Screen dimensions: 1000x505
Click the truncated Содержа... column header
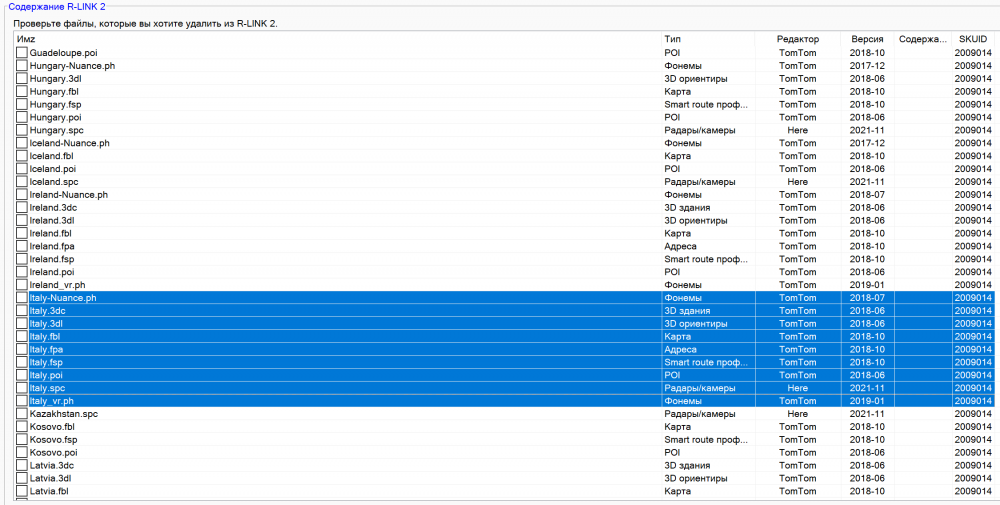[923, 39]
